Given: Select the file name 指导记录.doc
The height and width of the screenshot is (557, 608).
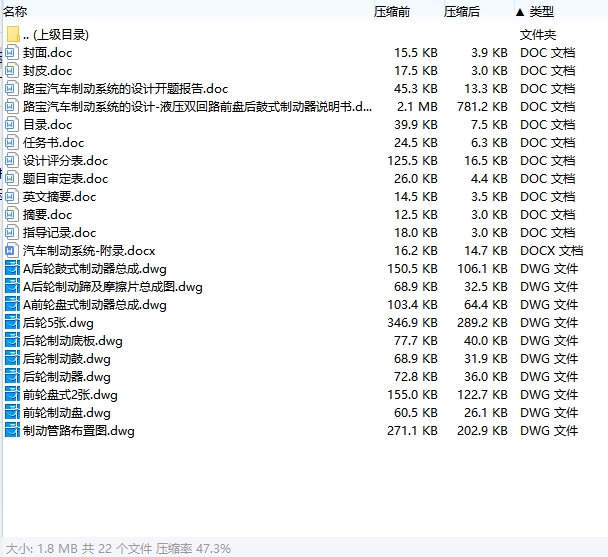Looking at the screenshot, I should [x=59, y=233].
